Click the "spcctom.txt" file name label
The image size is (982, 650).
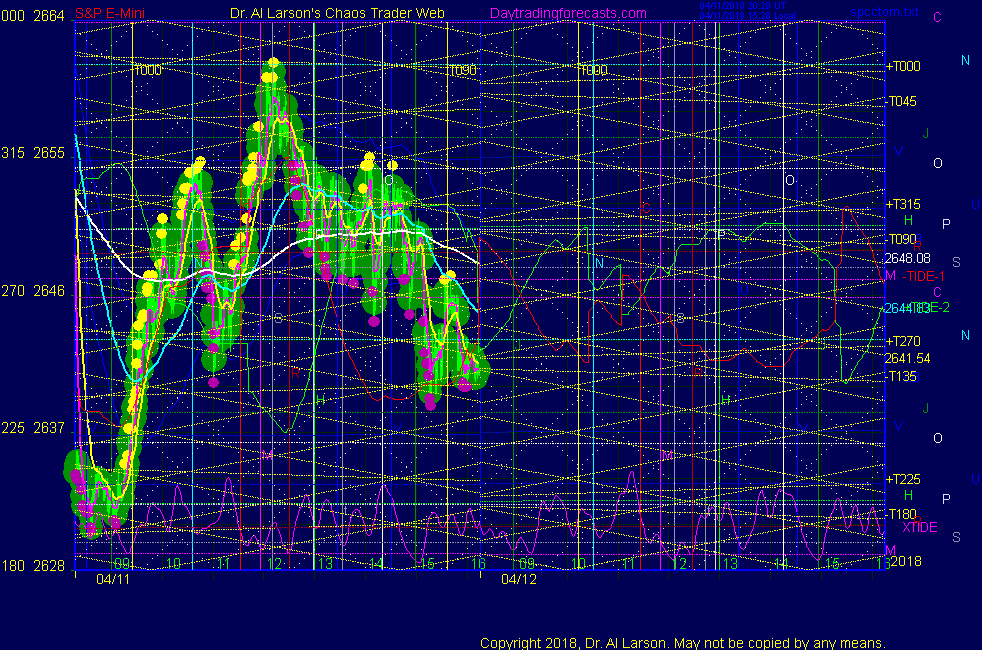click(885, 11)
